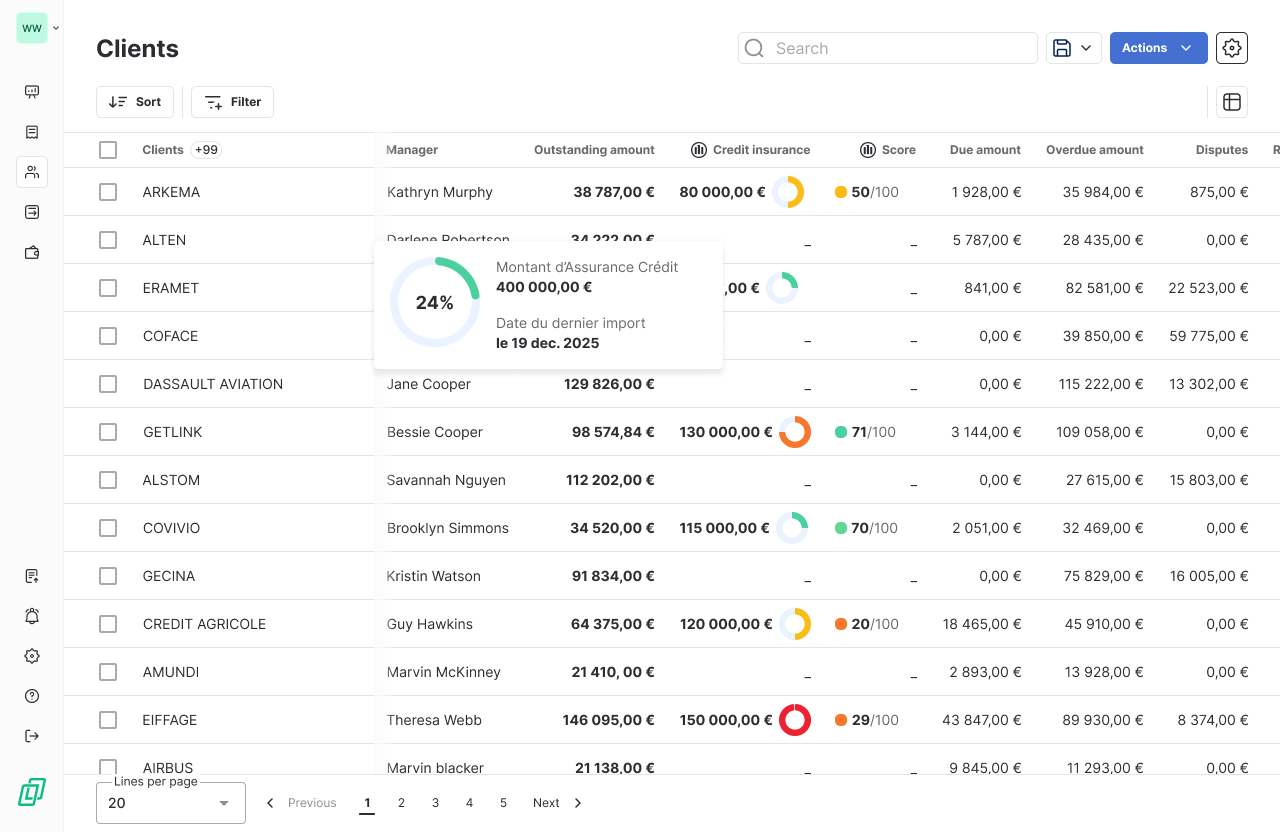Open the help question mark icon
Screen dimensions: 1280x832
coord(32,696)
